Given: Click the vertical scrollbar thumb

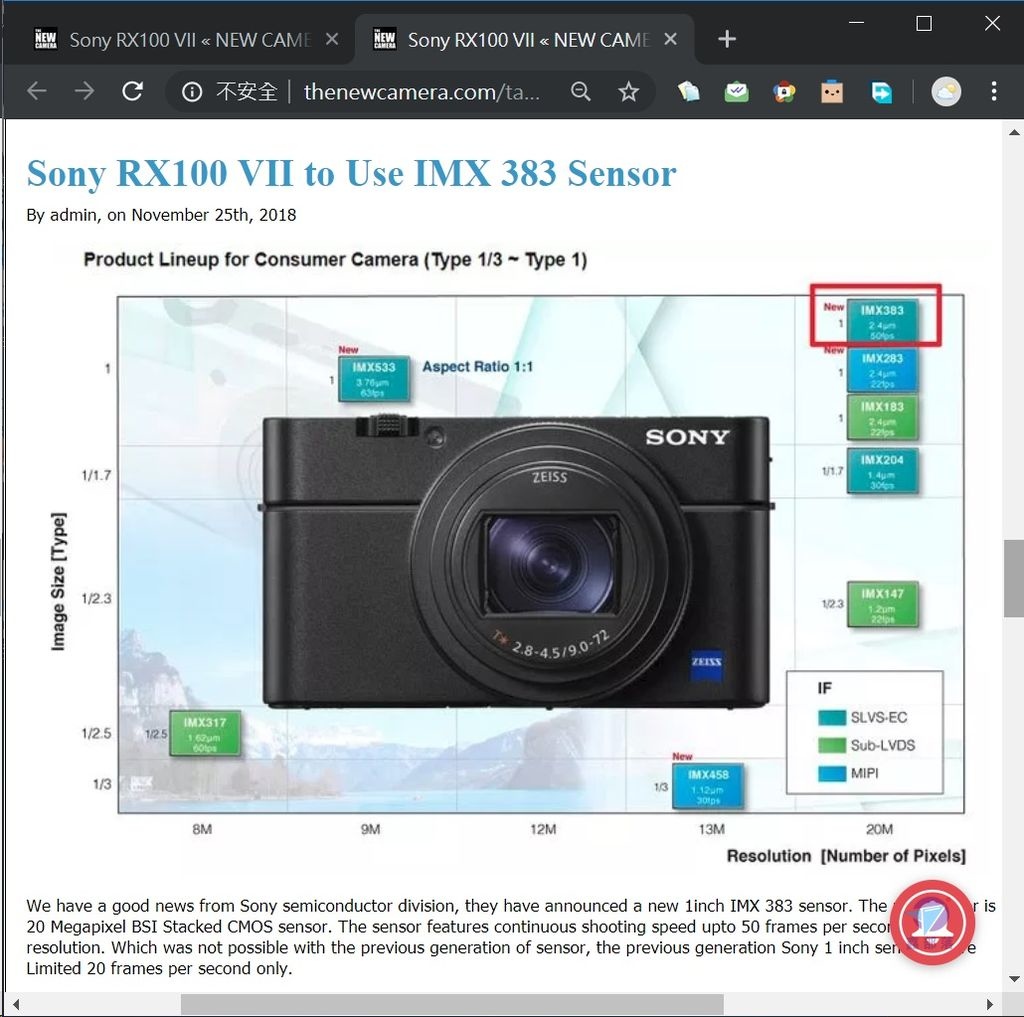Looking at the screenshot, I should 1014,578.
